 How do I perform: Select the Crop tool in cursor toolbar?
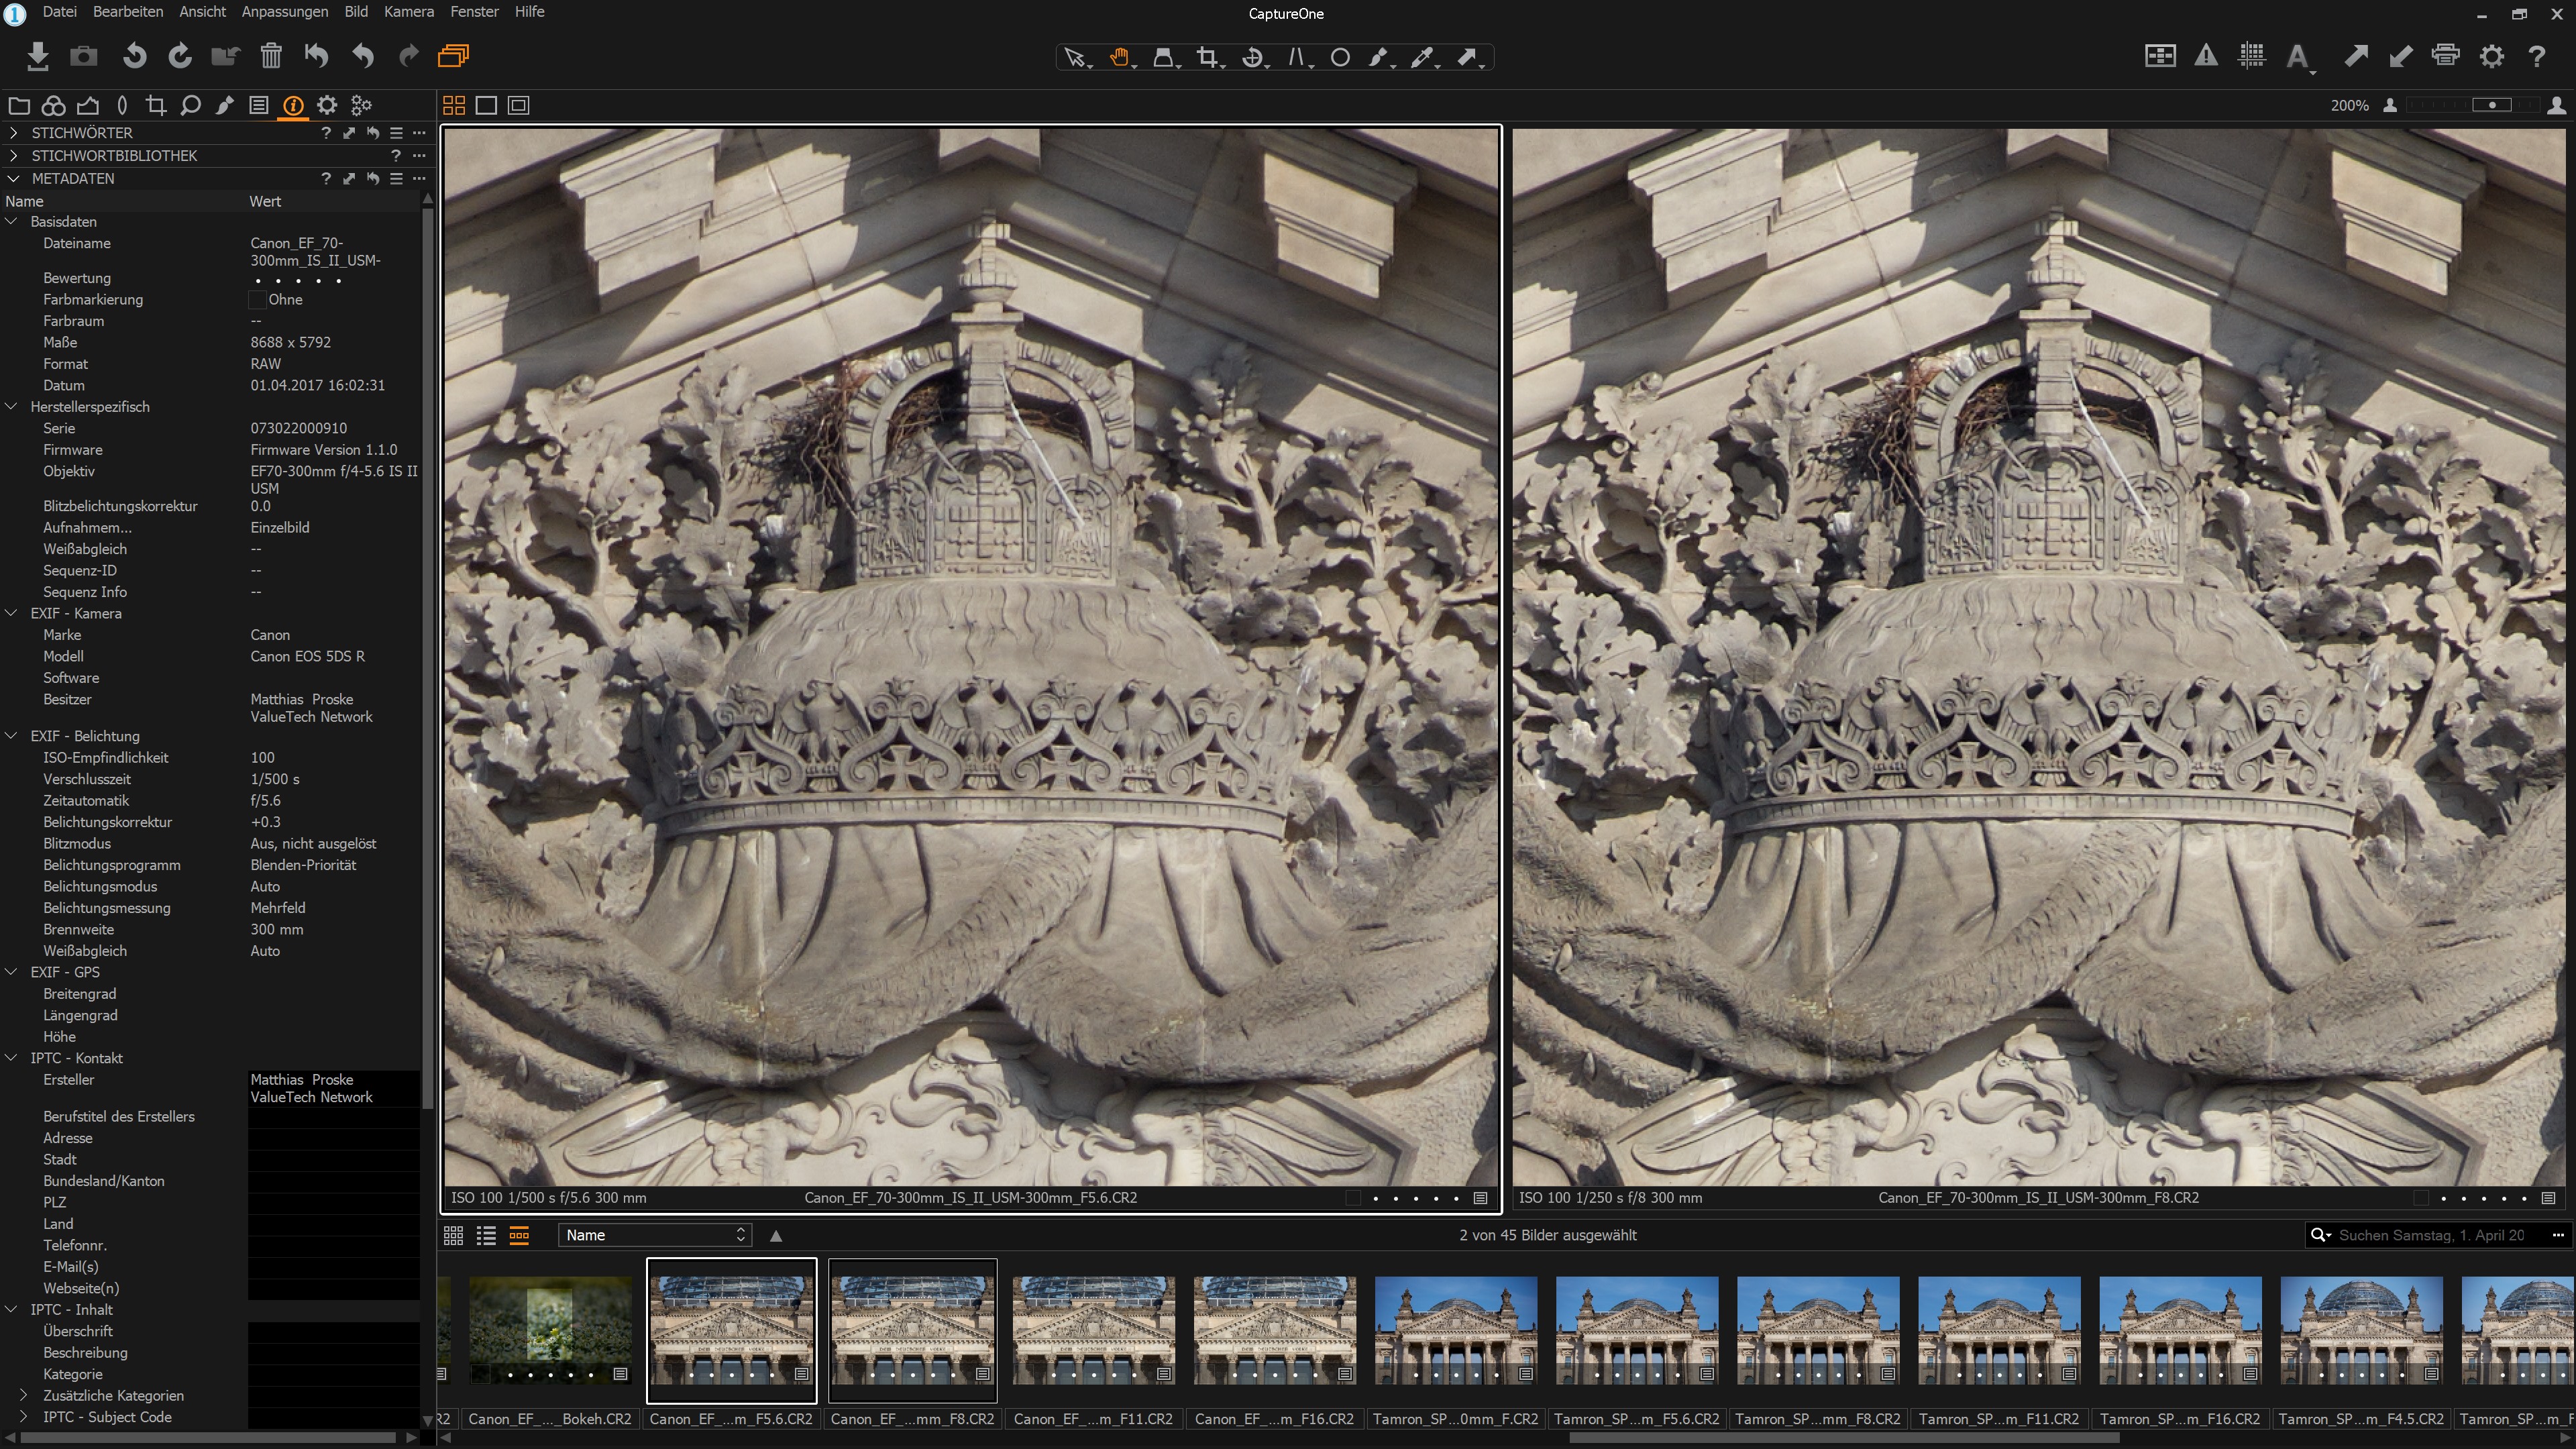click(1207, 57)
